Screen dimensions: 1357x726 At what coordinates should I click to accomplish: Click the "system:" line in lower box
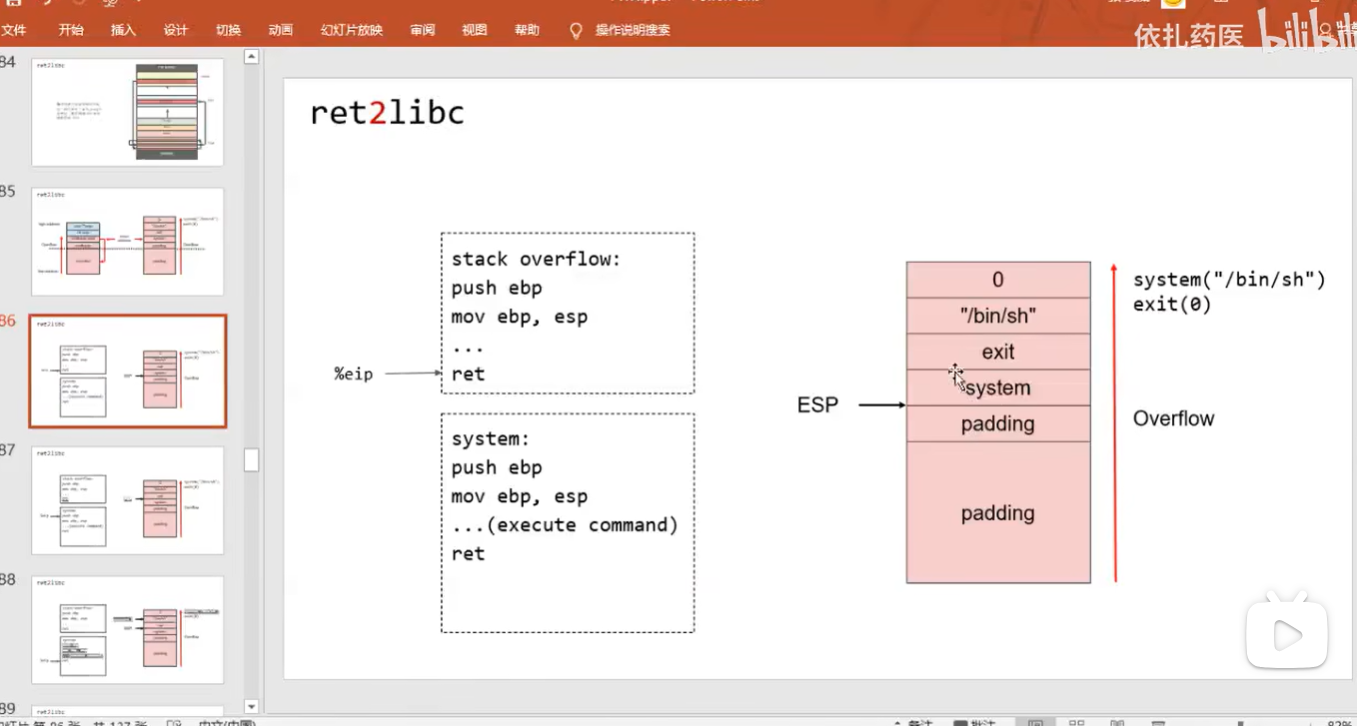[490, 439]
